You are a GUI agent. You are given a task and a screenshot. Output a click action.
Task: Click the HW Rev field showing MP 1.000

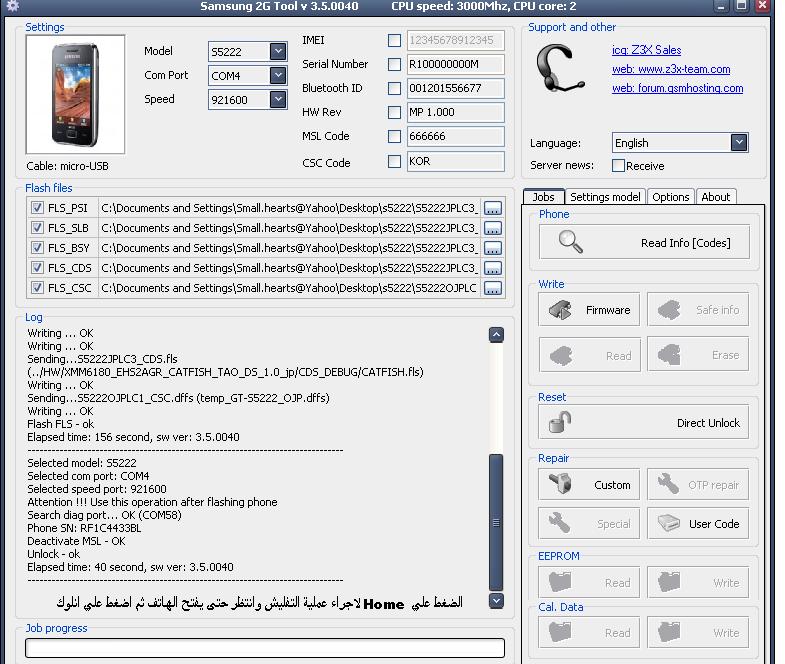click(455, 112)
